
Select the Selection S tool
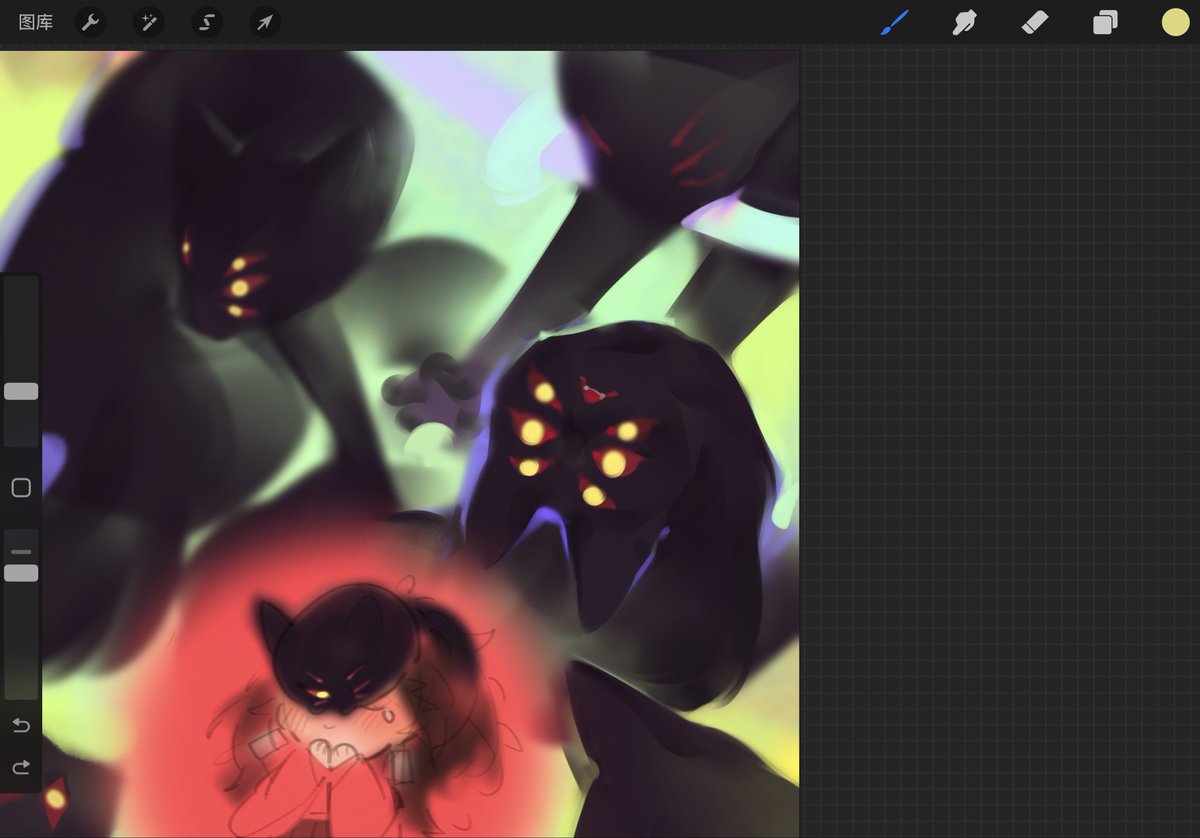pos(207,22)
